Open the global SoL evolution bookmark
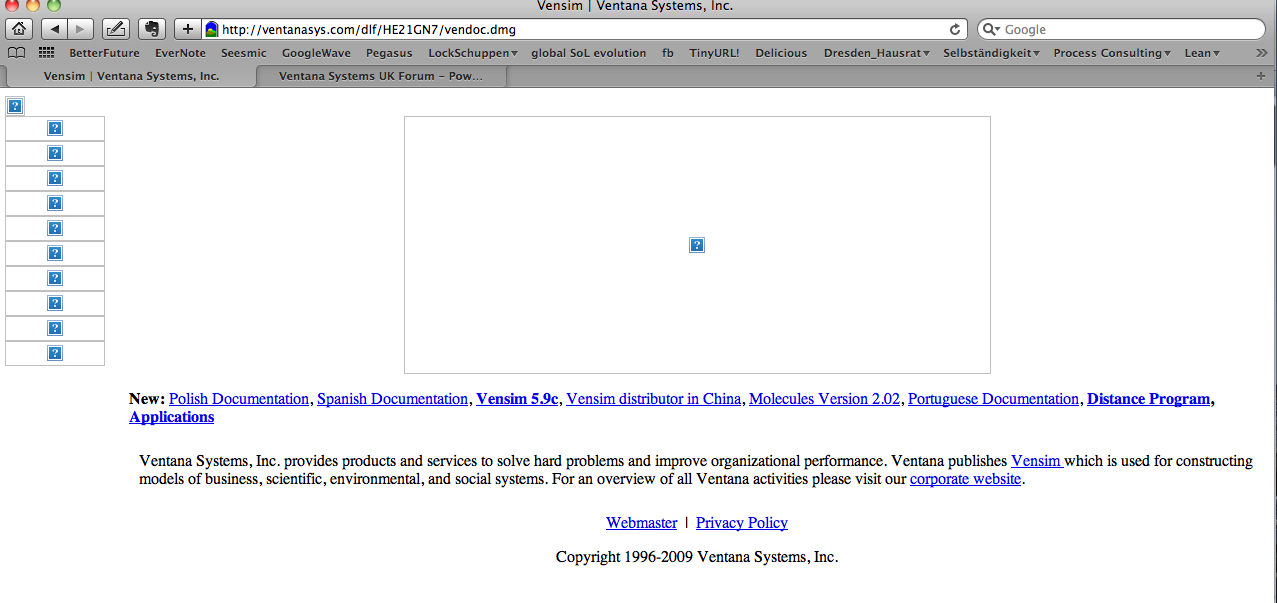 [588, 53]
